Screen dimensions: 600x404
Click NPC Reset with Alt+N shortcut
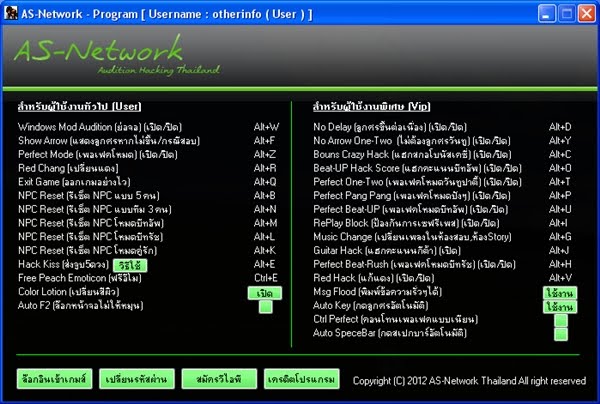pos(95,210)
